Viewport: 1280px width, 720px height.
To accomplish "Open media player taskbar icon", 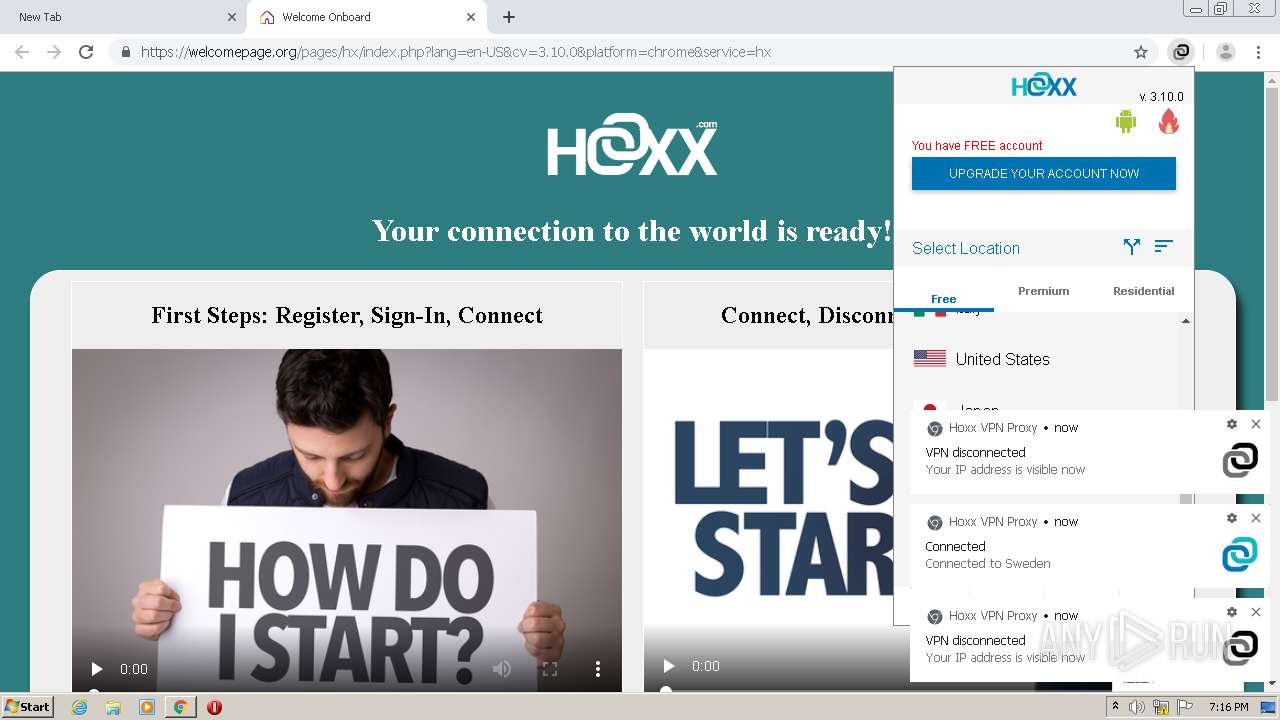I will (147, 707).
